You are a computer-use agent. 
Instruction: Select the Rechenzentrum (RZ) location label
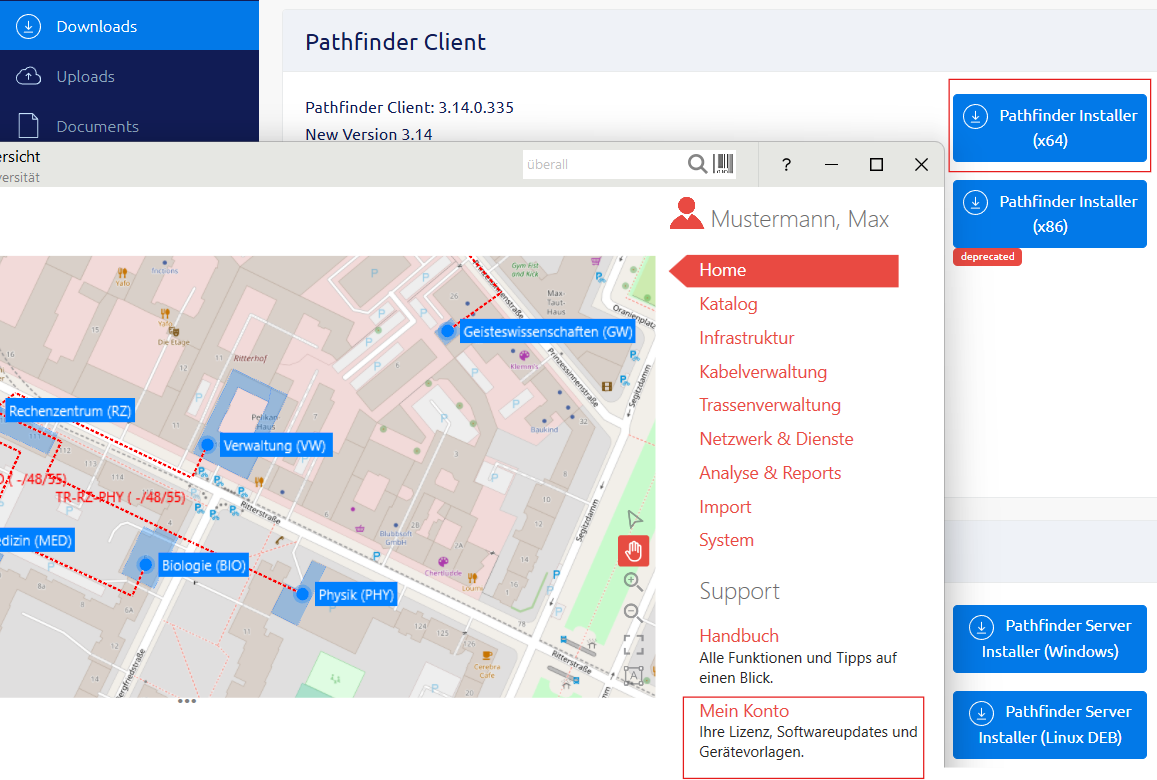tap(70, 411)
